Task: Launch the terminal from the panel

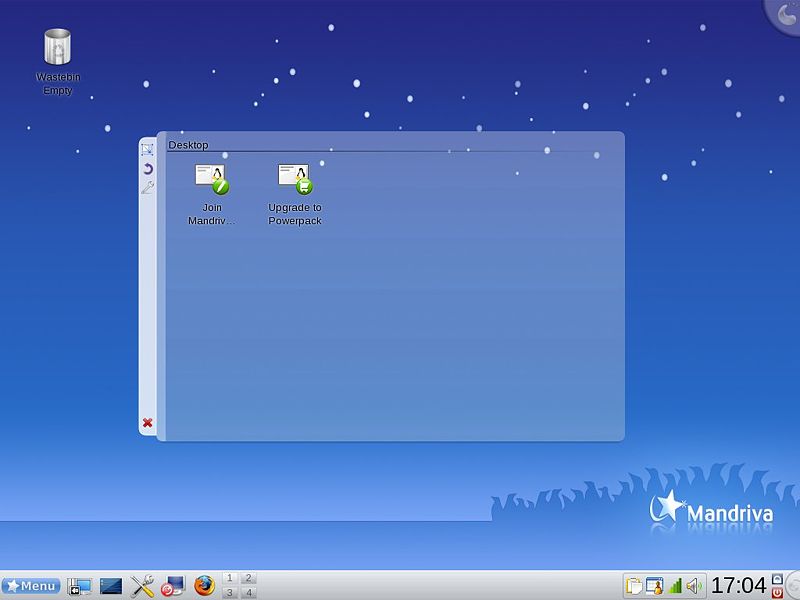Action: point(111,586)
